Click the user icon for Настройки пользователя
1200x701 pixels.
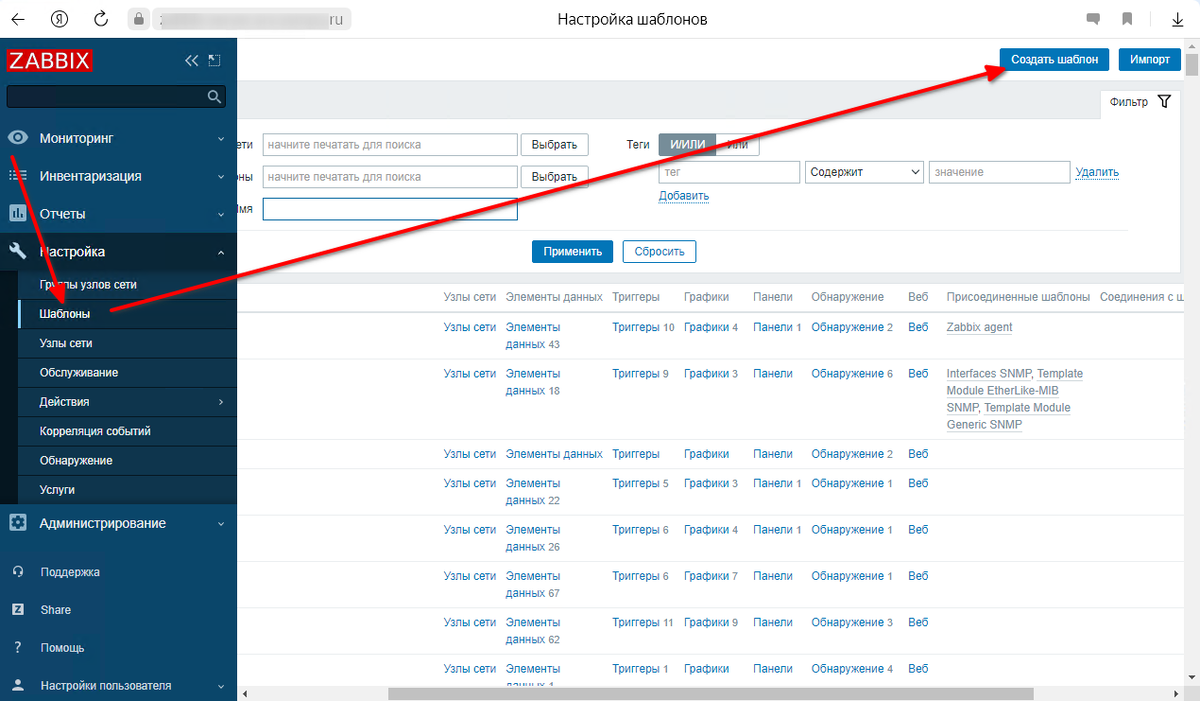[x=17, y=685]
